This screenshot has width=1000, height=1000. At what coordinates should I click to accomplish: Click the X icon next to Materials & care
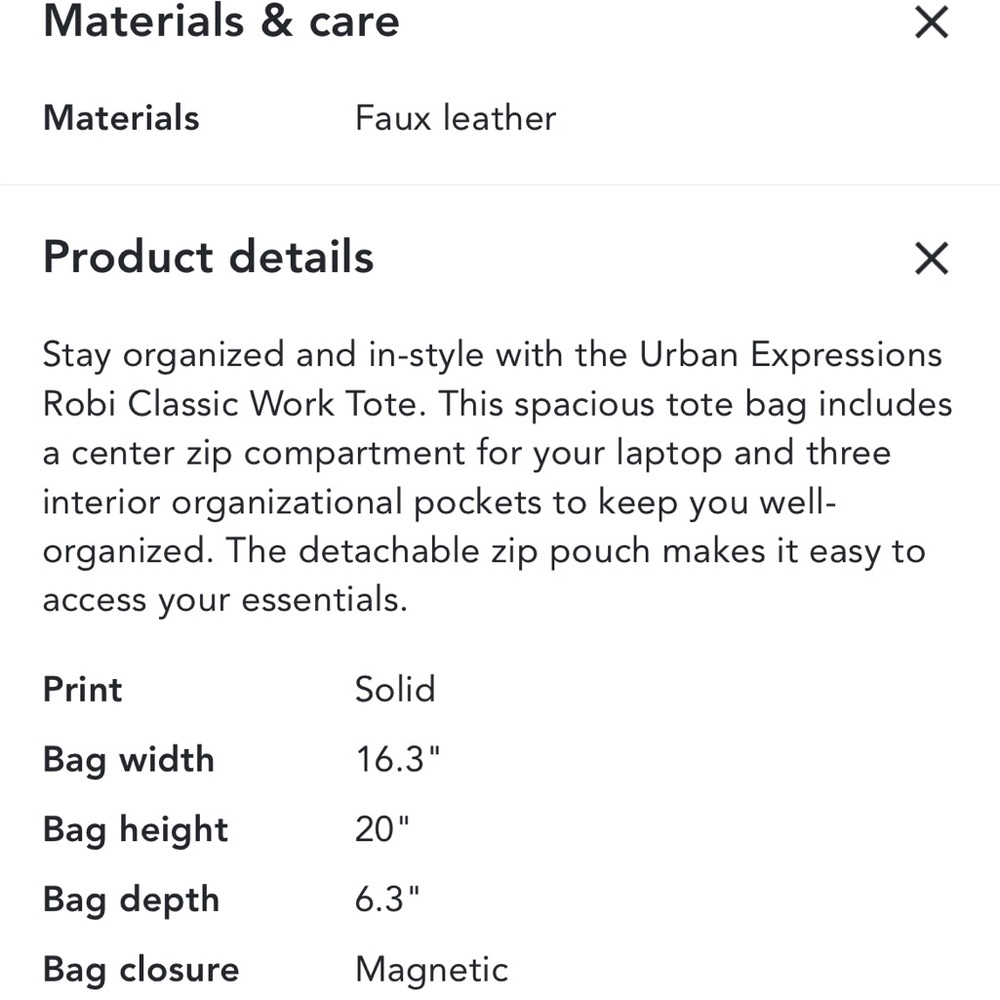coord(931,21)
